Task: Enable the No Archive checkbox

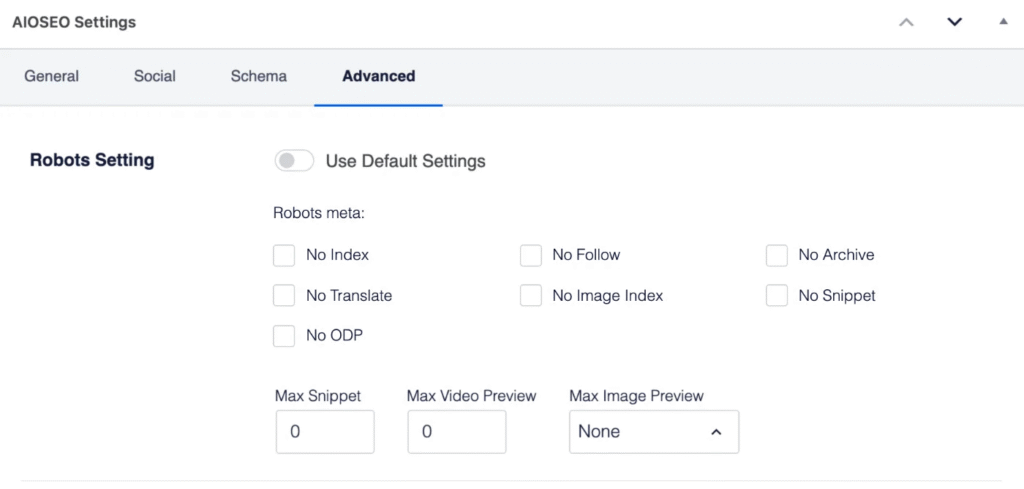Action: click(777, 256)
